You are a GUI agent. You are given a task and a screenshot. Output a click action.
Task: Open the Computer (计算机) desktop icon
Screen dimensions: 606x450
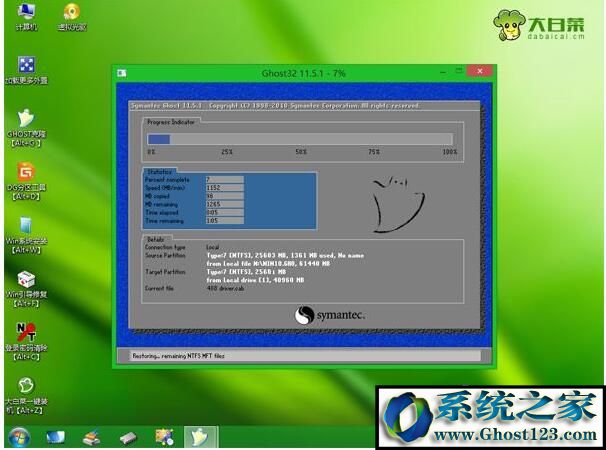tap(26, 15)
